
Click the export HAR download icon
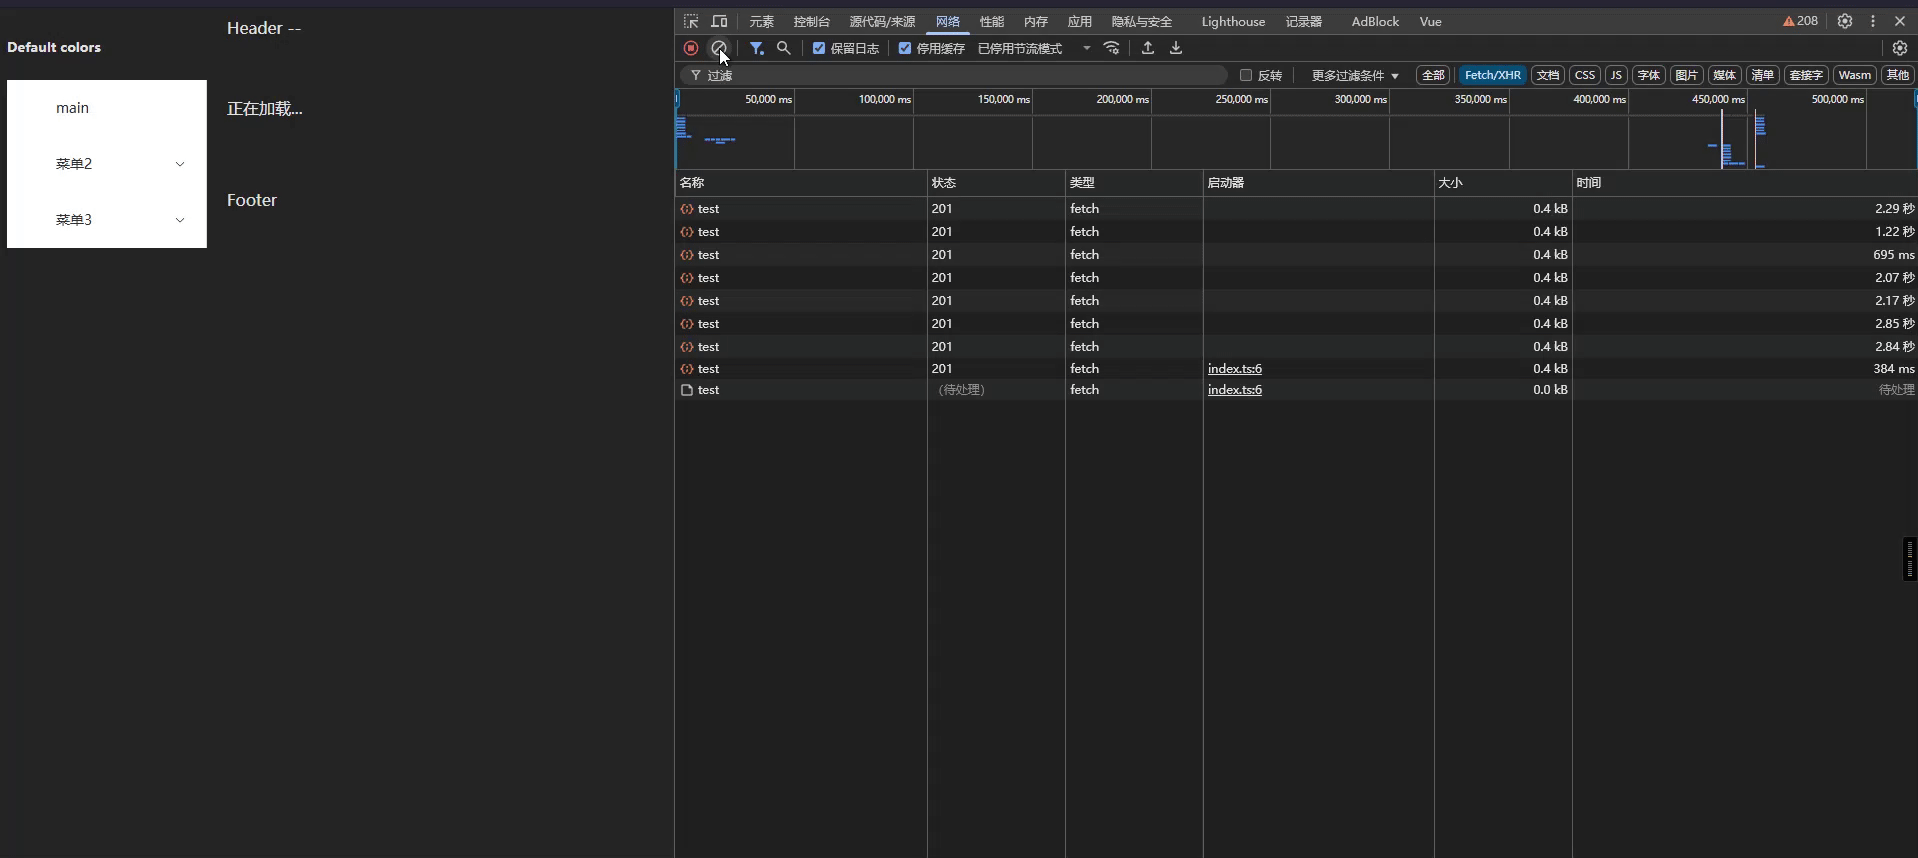click(1176, 48)
